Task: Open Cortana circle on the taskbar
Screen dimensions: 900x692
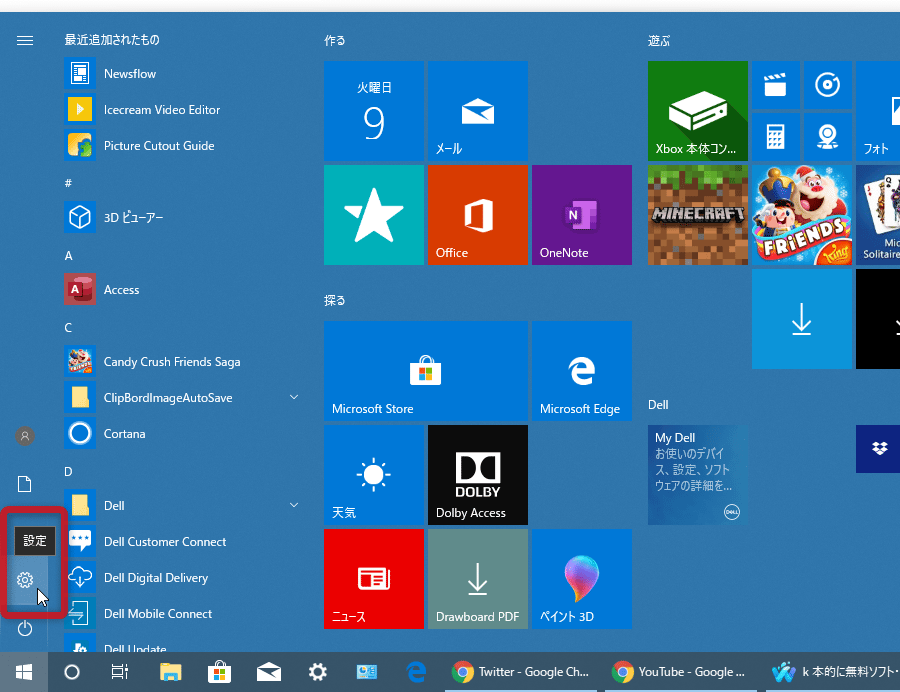Action: [x=72, y=672]
